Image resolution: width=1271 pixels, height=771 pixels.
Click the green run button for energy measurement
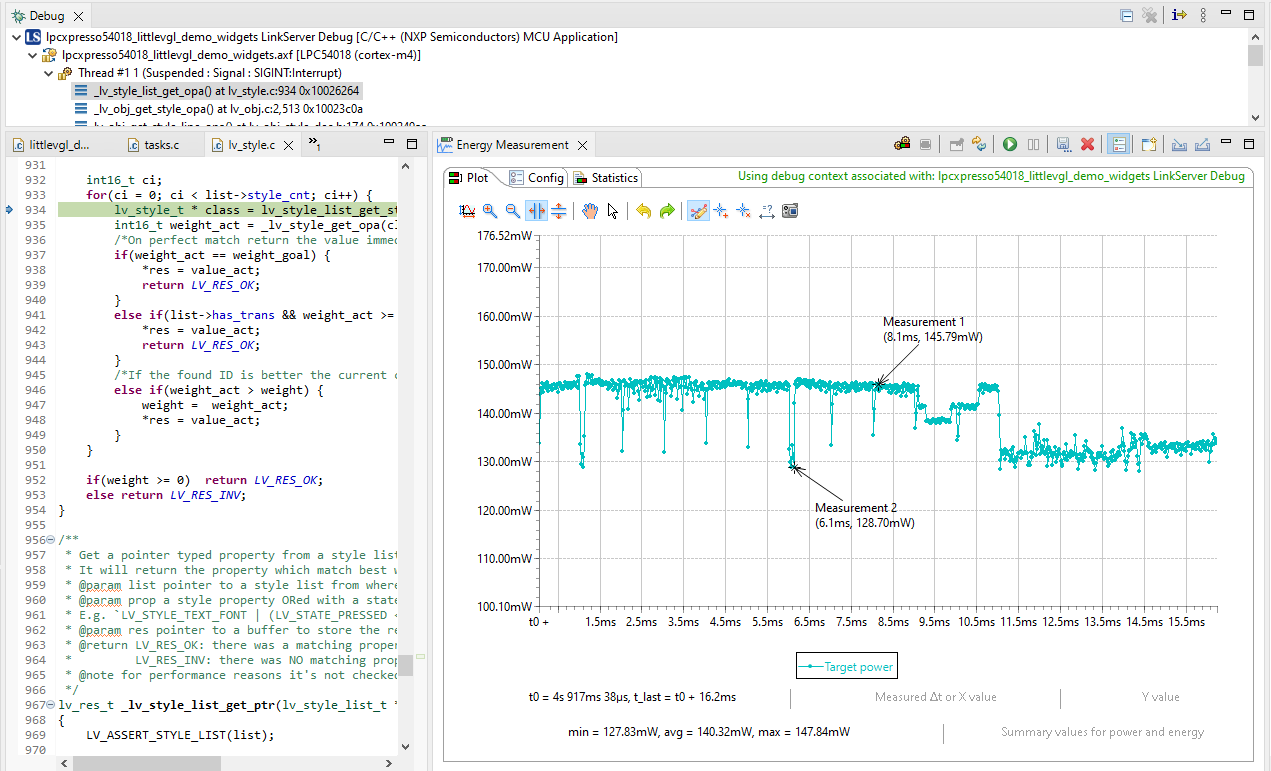tap(1010, 145)
